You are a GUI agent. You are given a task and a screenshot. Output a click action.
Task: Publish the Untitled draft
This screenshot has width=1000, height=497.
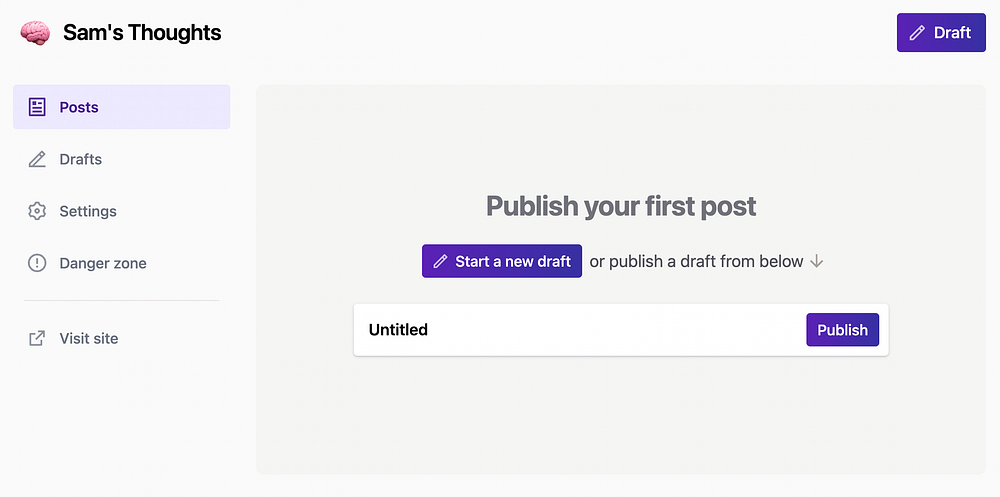[842, 330]
